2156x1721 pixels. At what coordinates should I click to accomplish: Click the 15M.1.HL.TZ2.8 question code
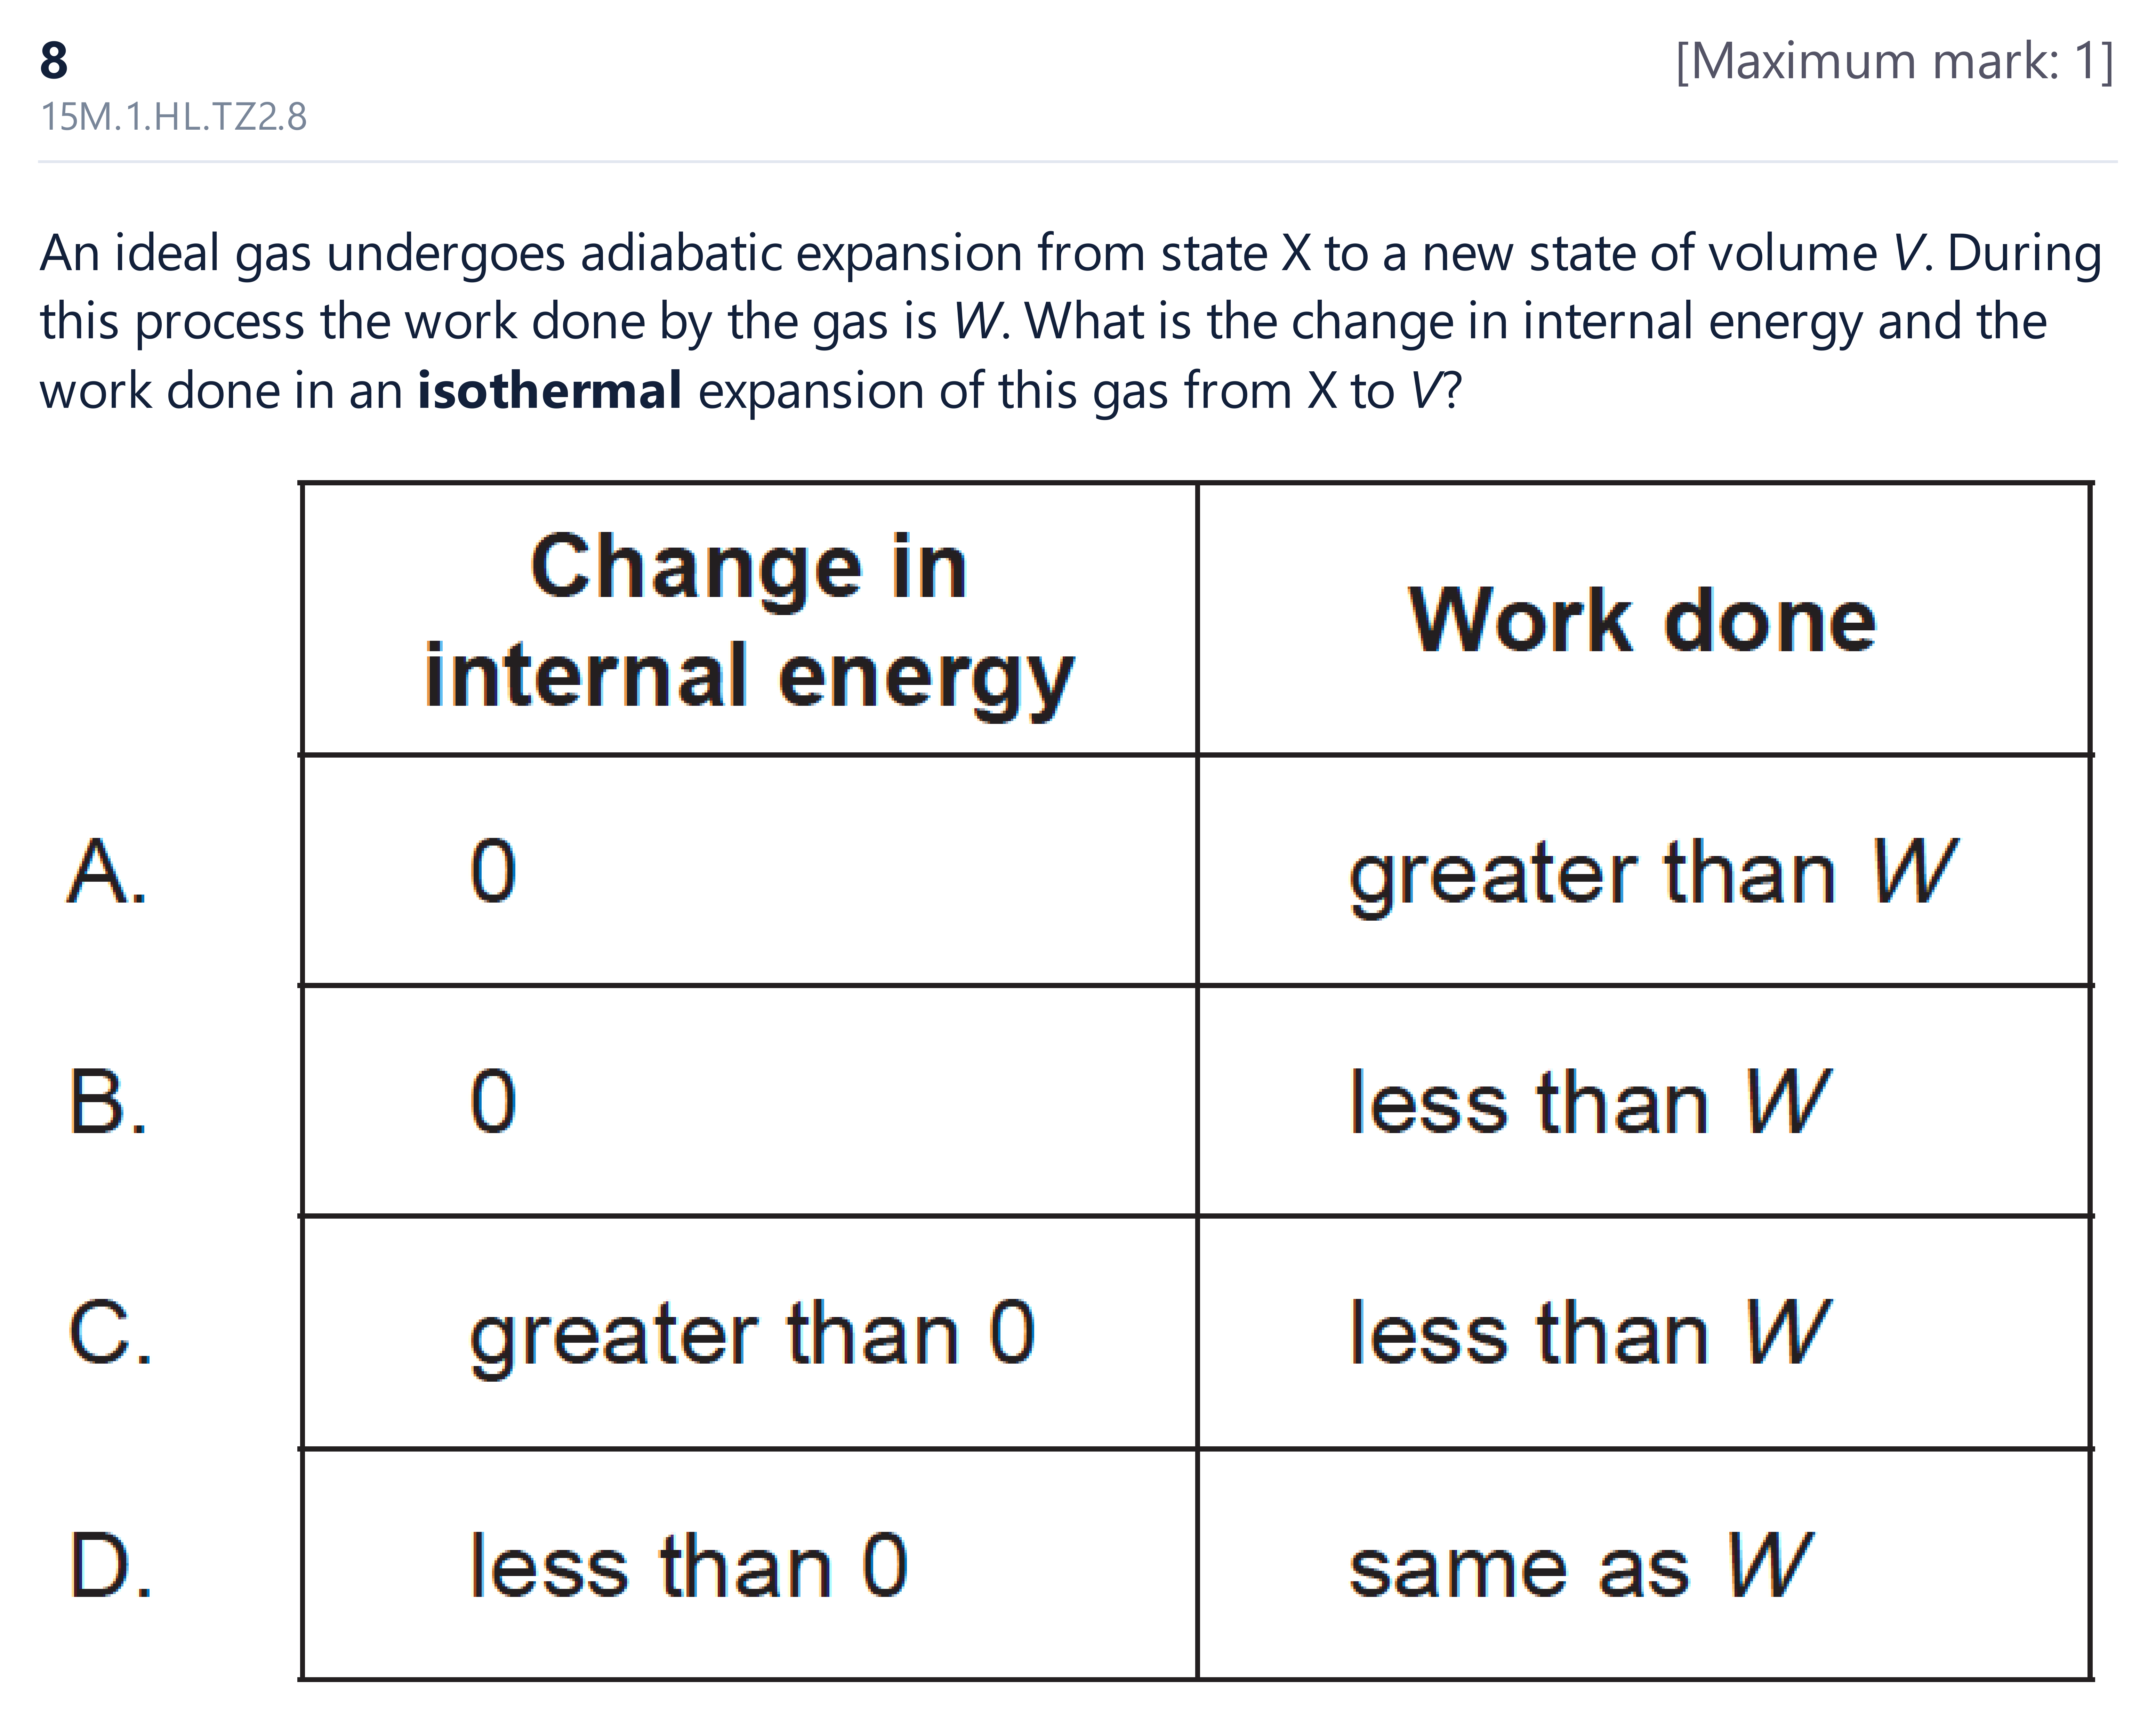pos(173,117)
